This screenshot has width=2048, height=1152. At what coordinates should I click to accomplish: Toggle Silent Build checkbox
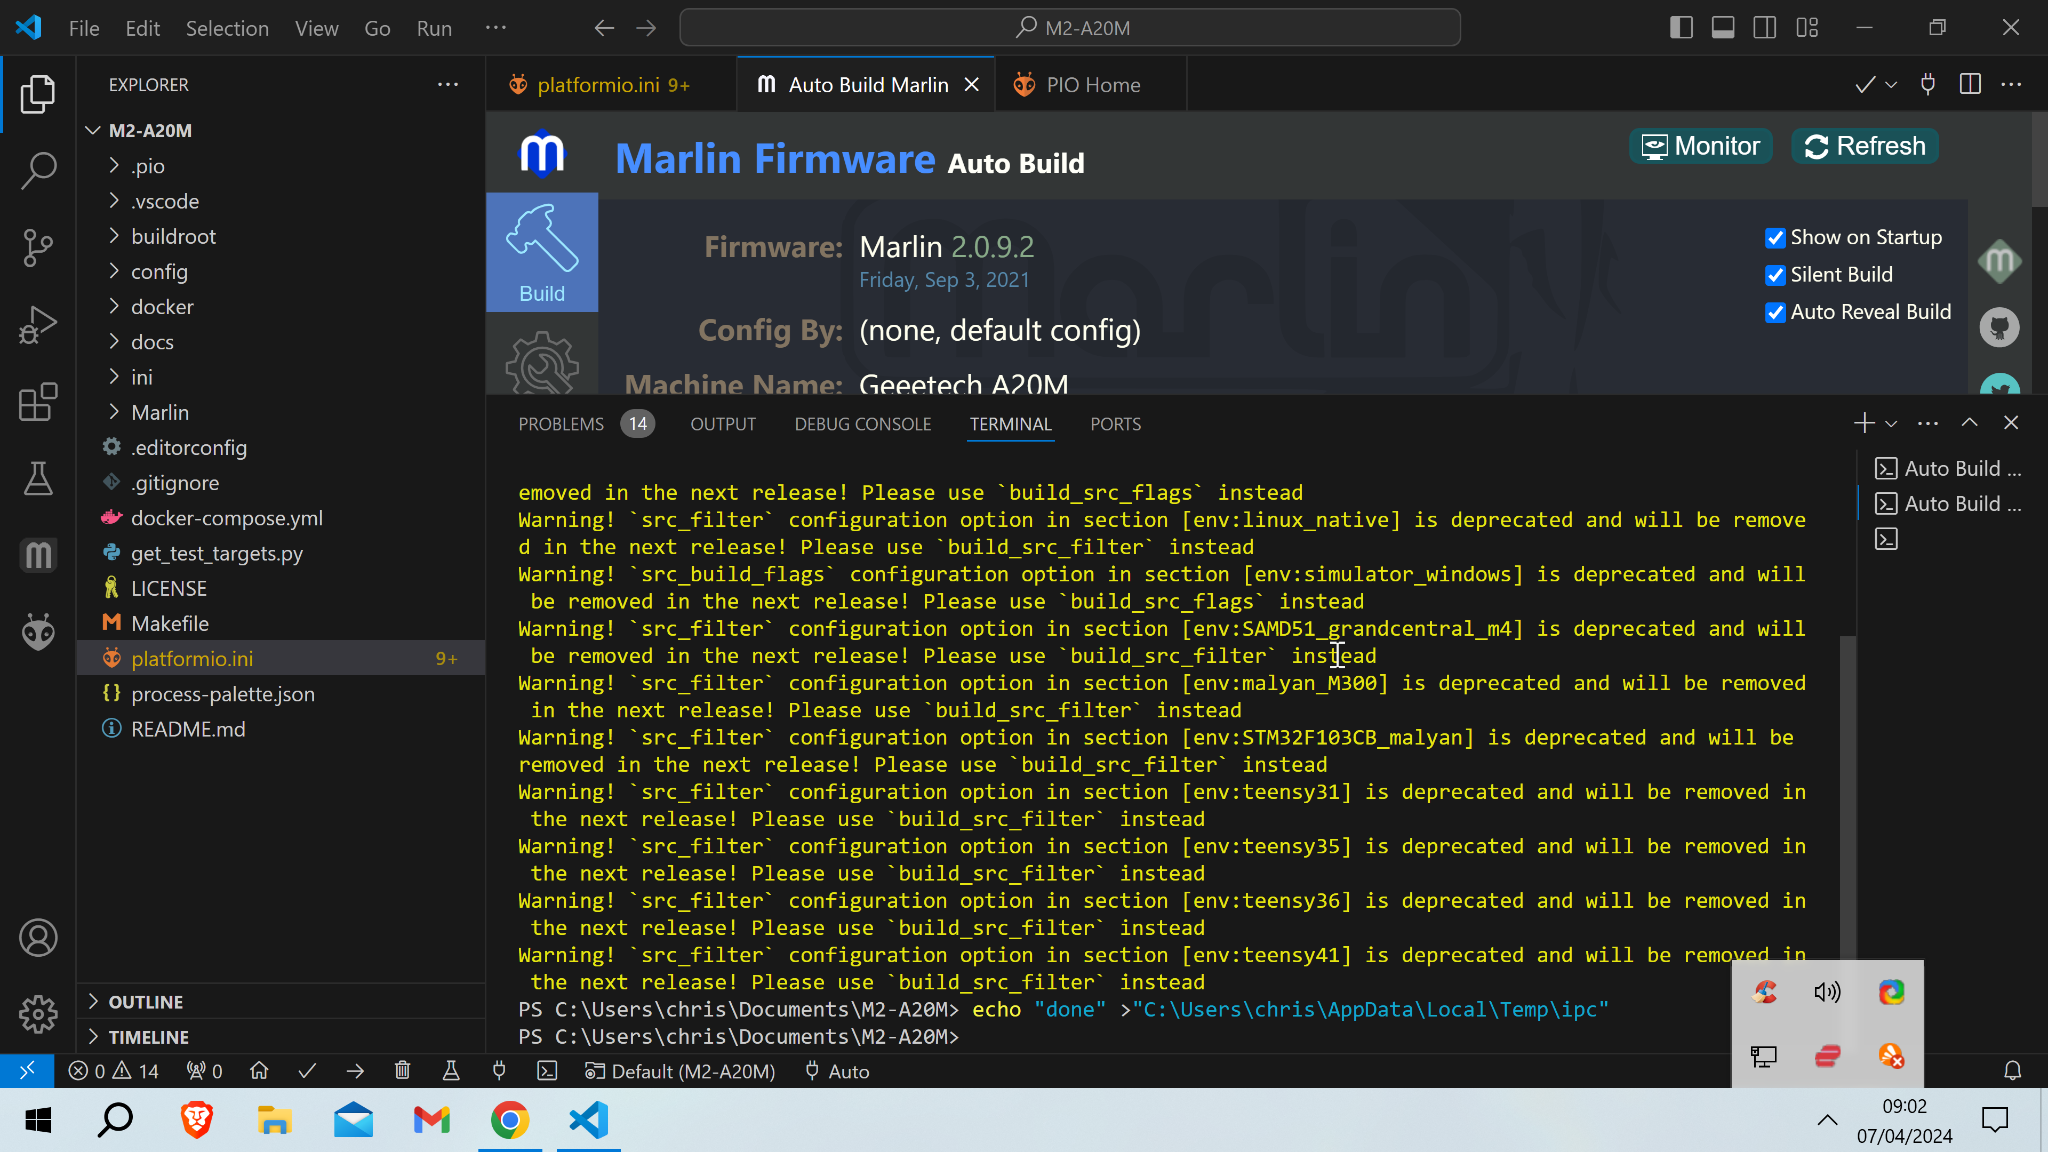click(1775, 275)
